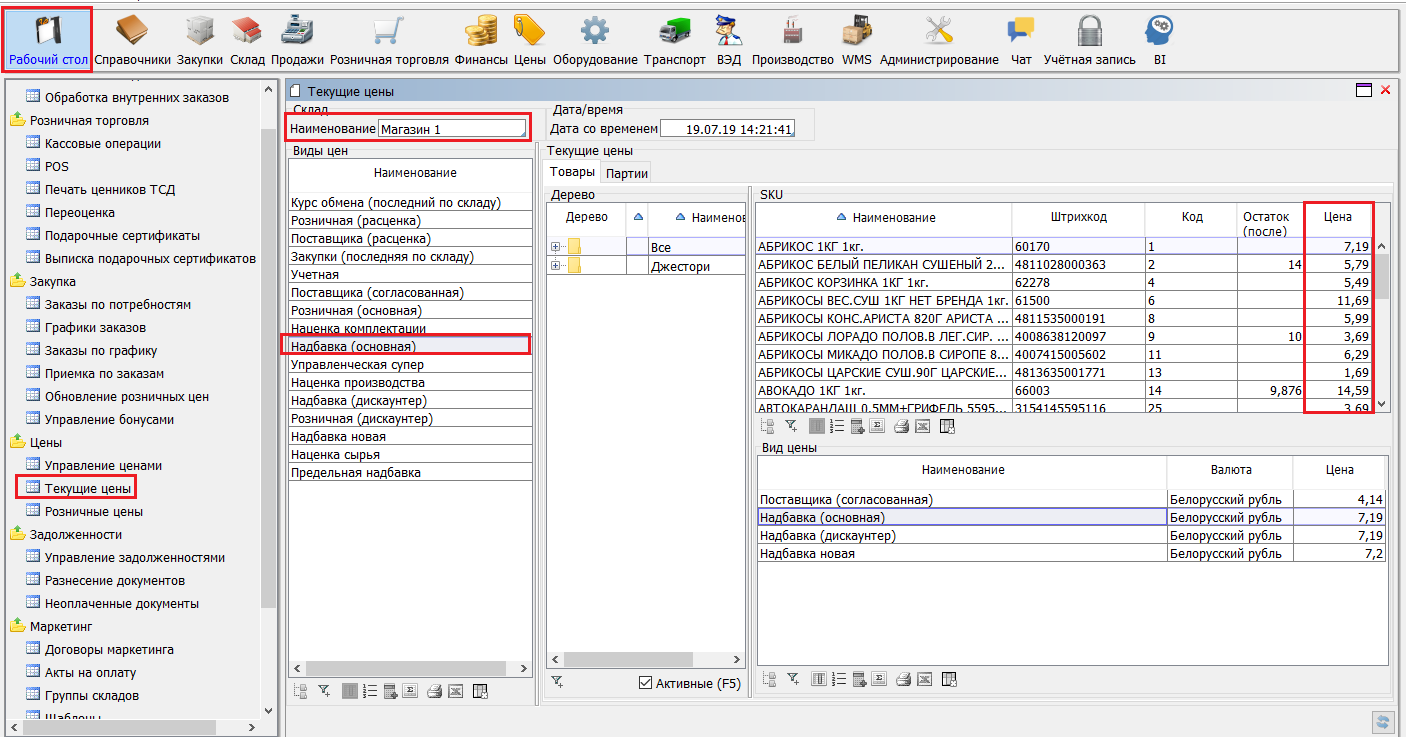Click filter icon below the Дерево panel

(557, 682)
